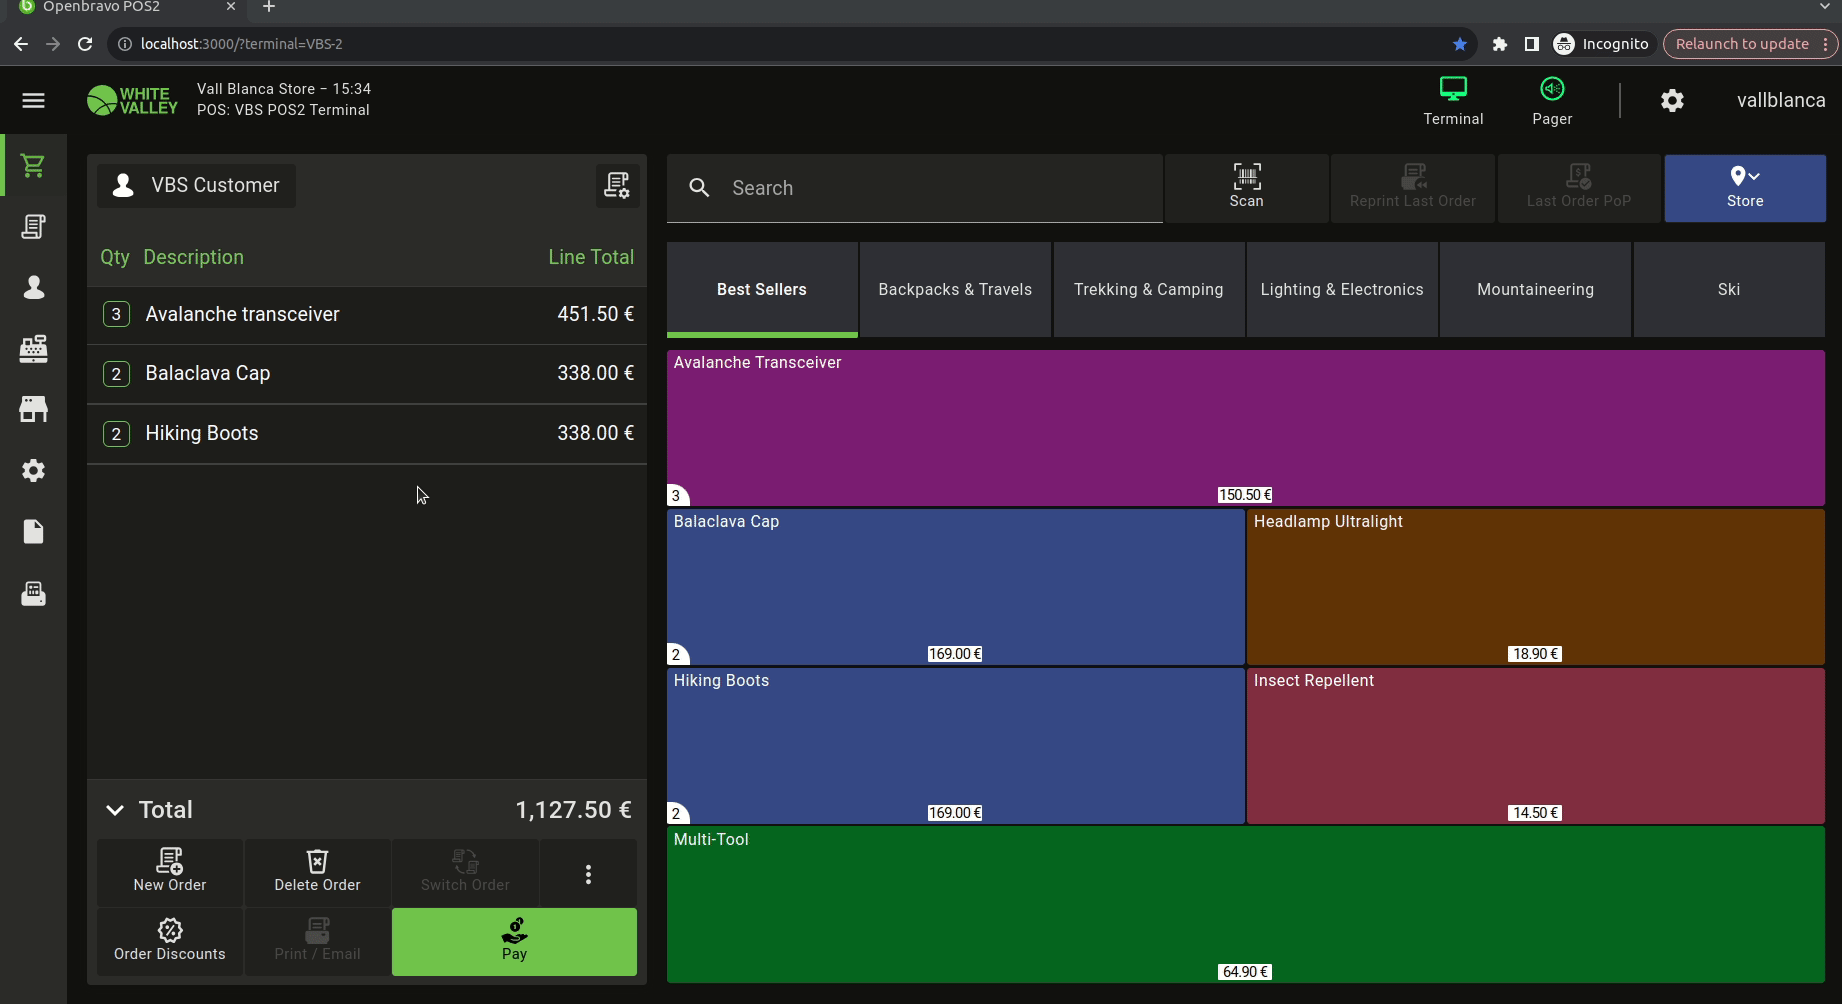The image size is (1842, 1004).
Task: Collapse the Total section chevron
Action: (x=115, y=810)
